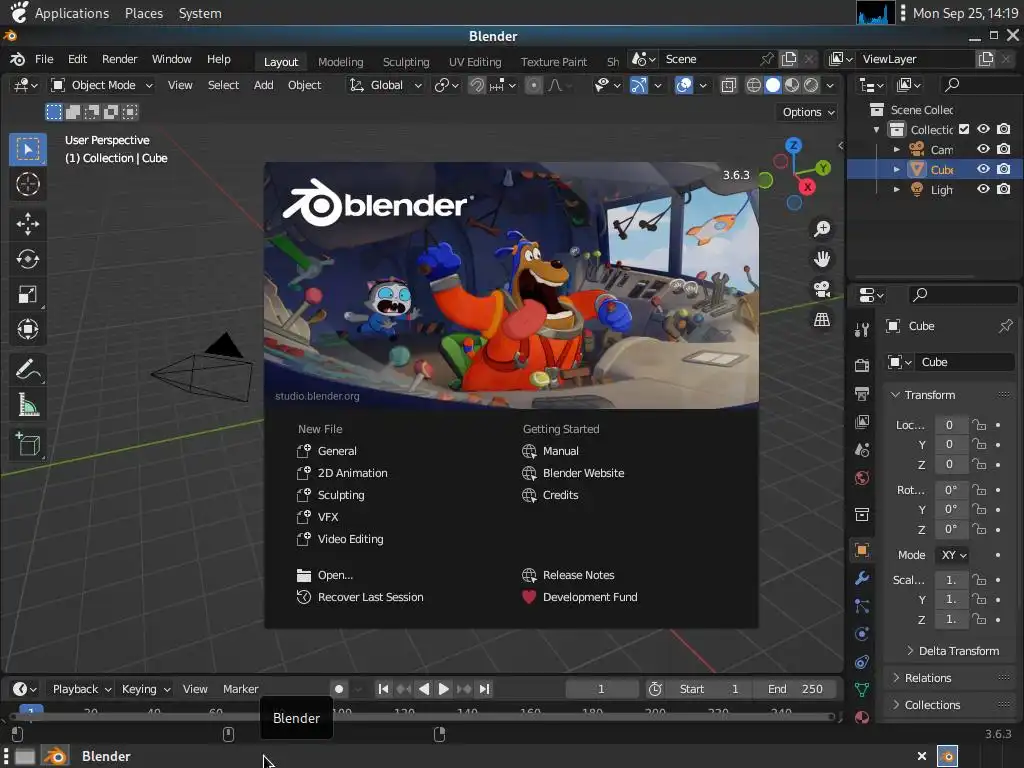The width and height of the screenshot is (1024, 768).
Task: Open the Render properties tab
Action: (862, 365)
